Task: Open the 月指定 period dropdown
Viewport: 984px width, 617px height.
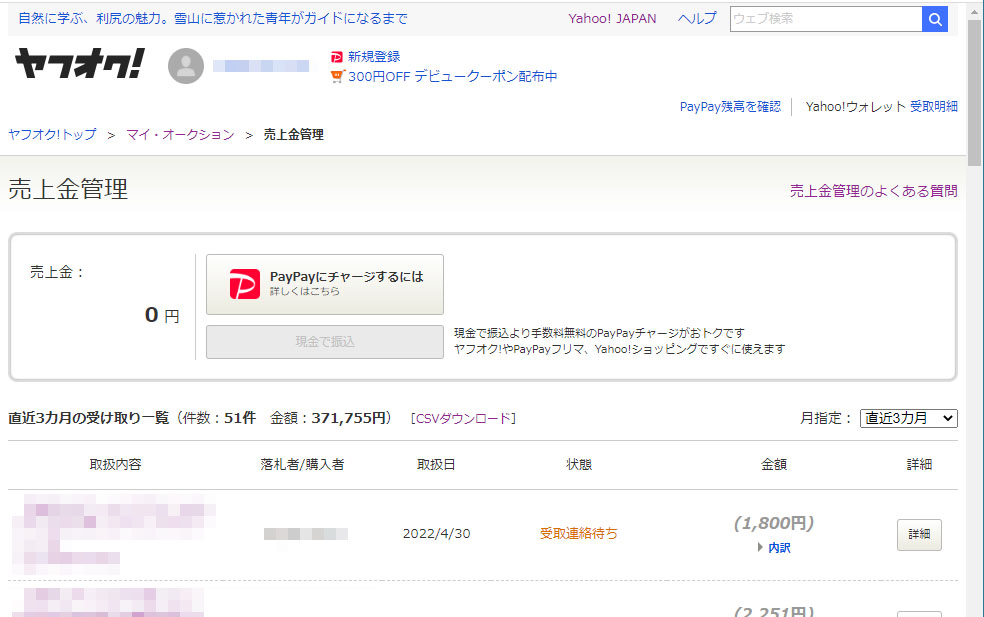Action: point(908,418)
